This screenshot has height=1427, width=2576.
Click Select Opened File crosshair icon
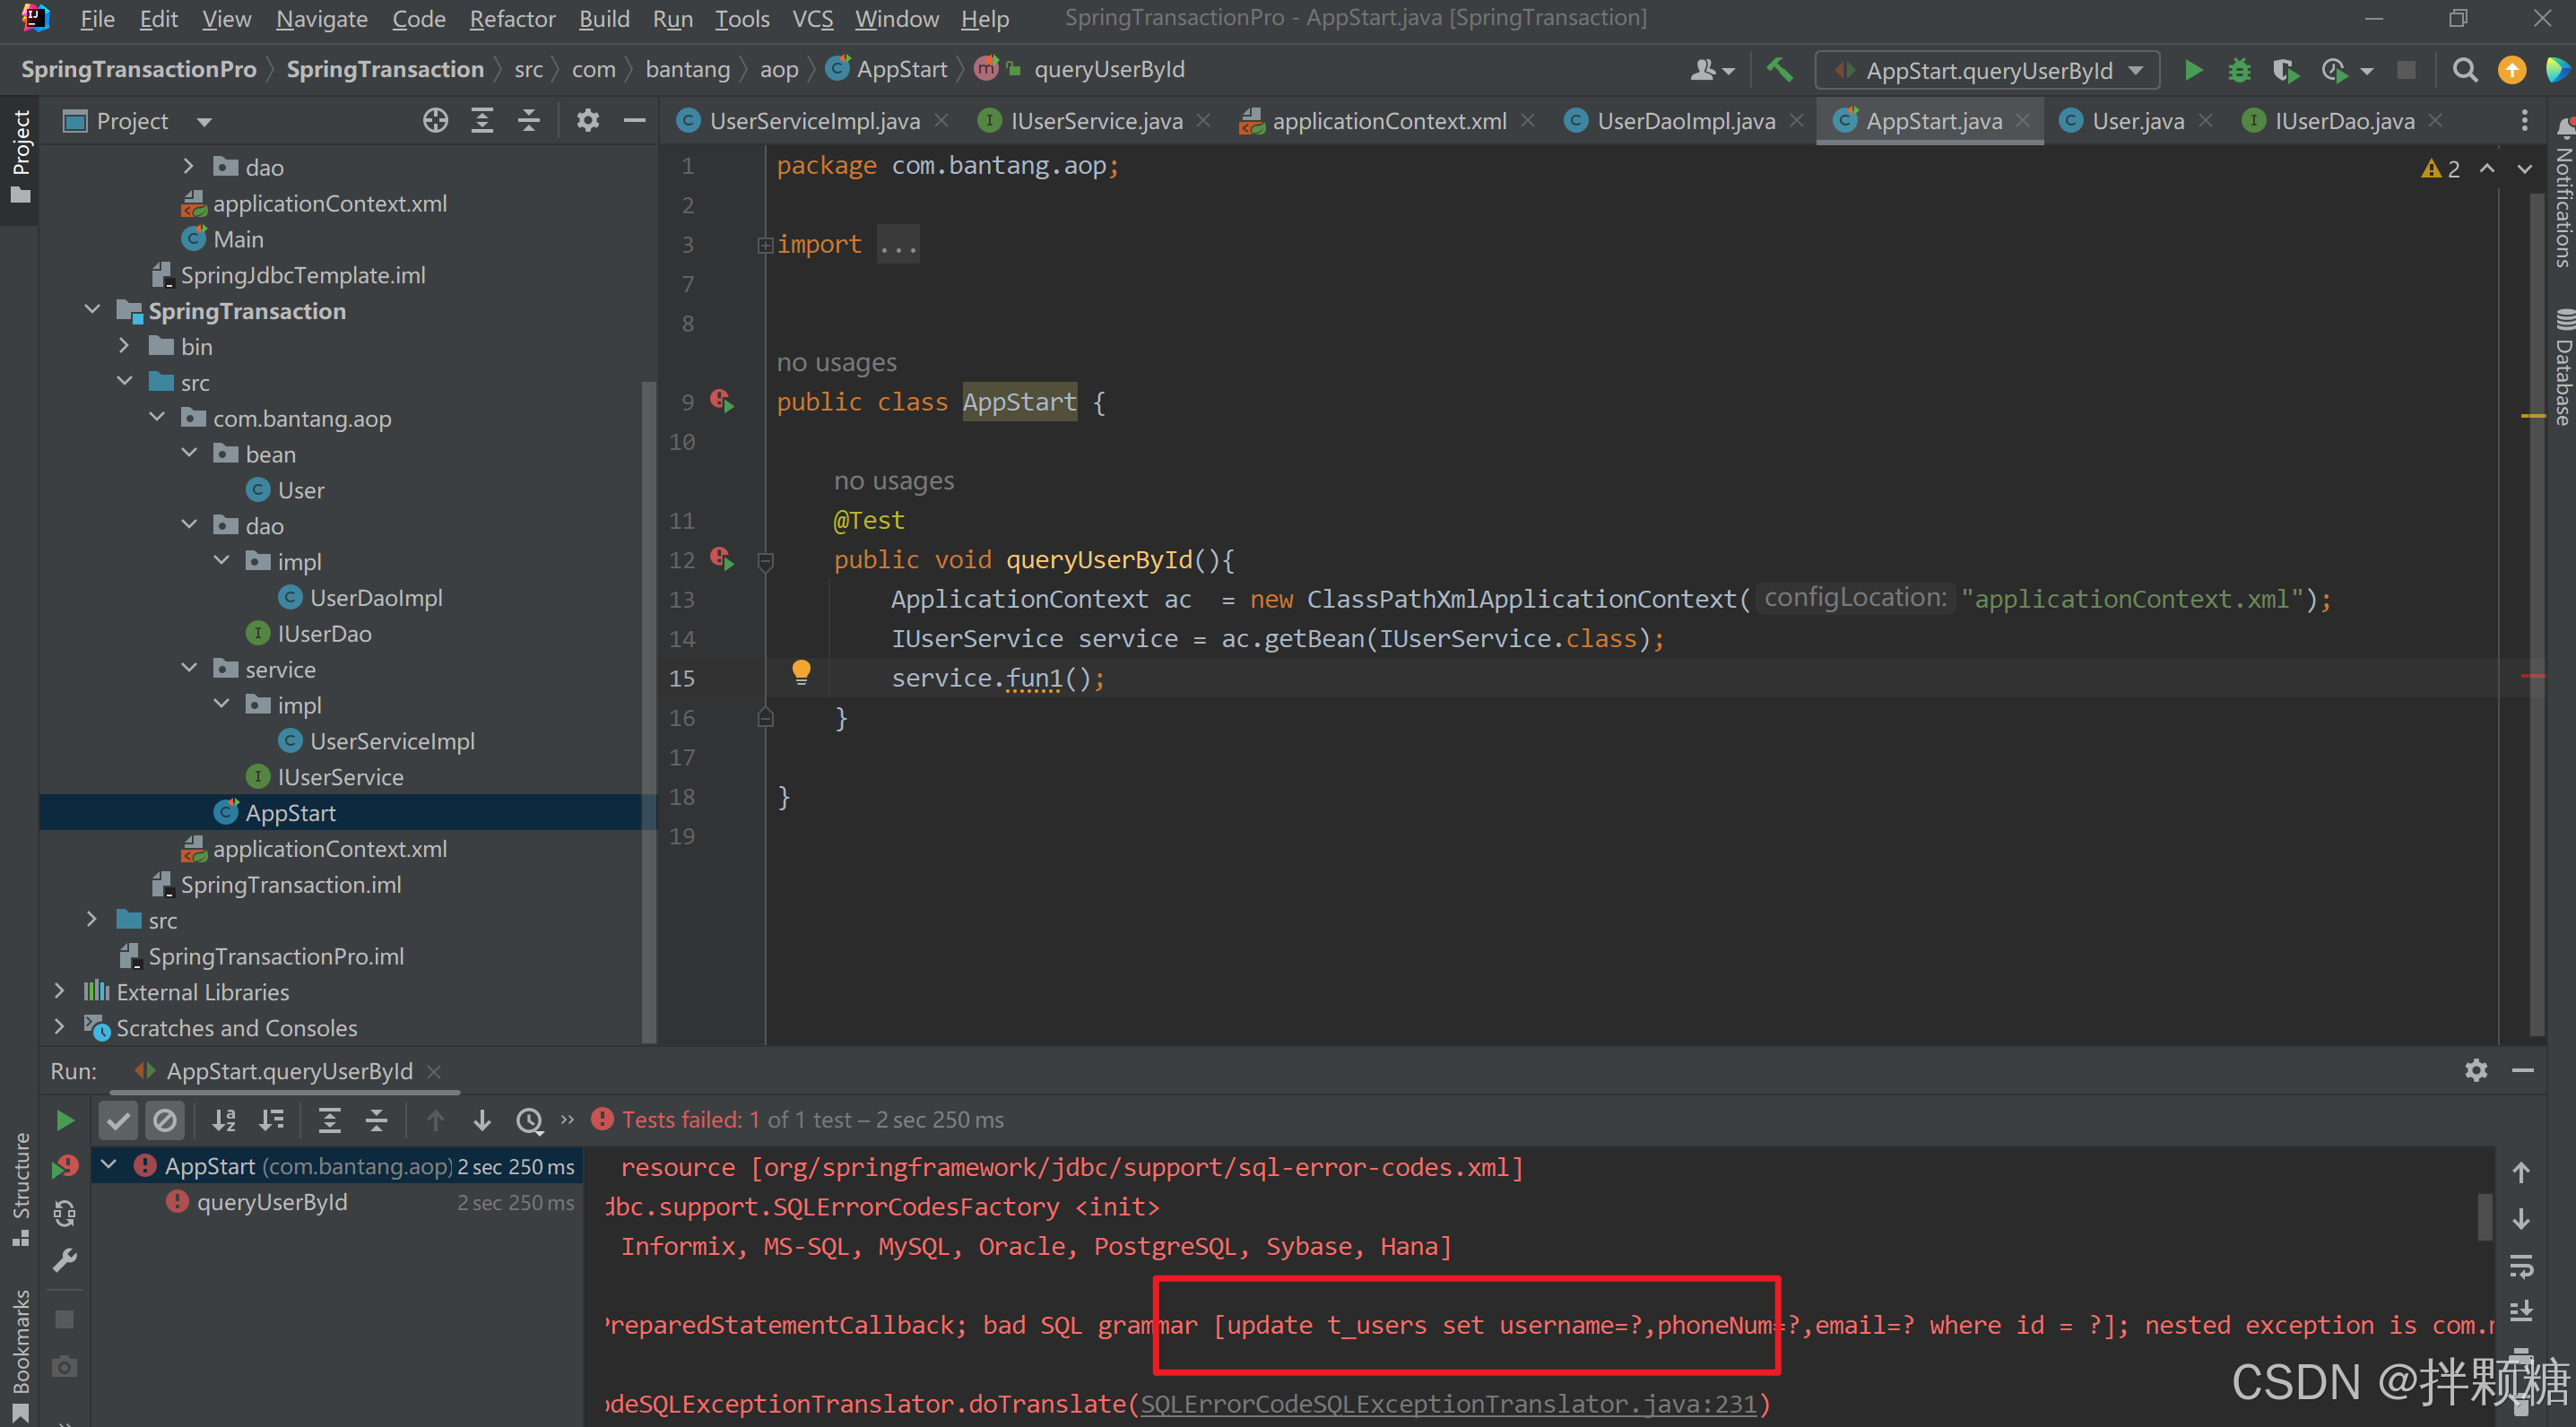[435, 121]
